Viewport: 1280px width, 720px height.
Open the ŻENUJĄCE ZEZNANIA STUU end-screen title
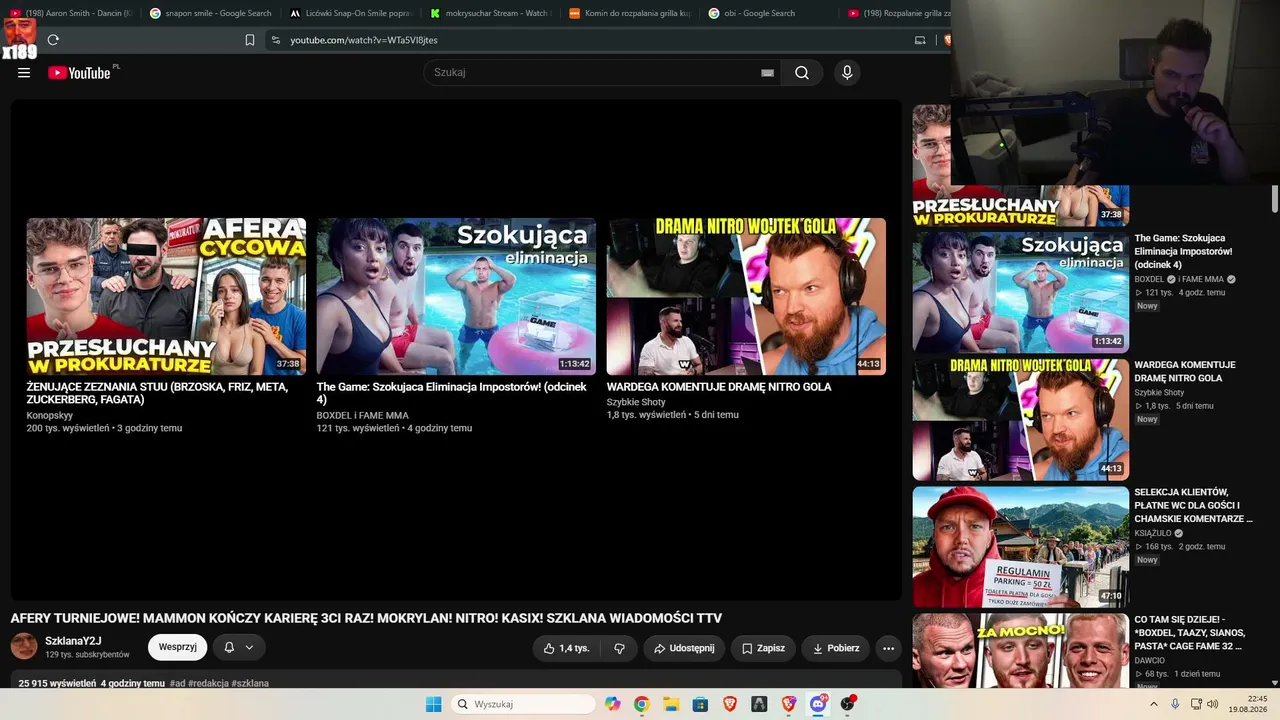point(157,393)
